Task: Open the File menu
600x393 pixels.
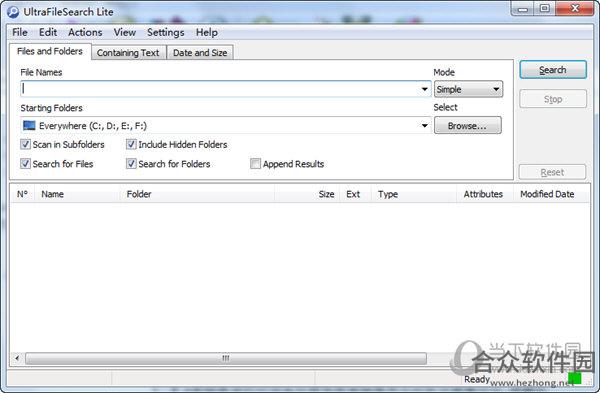Action: pyautogui.click(x=20, y=33)
